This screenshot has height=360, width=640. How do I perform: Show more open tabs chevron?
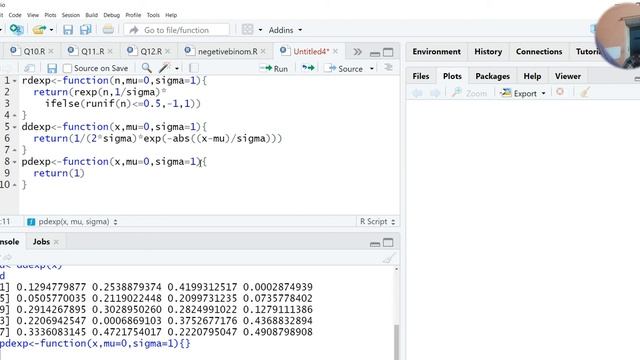click(x=357, y=52)
